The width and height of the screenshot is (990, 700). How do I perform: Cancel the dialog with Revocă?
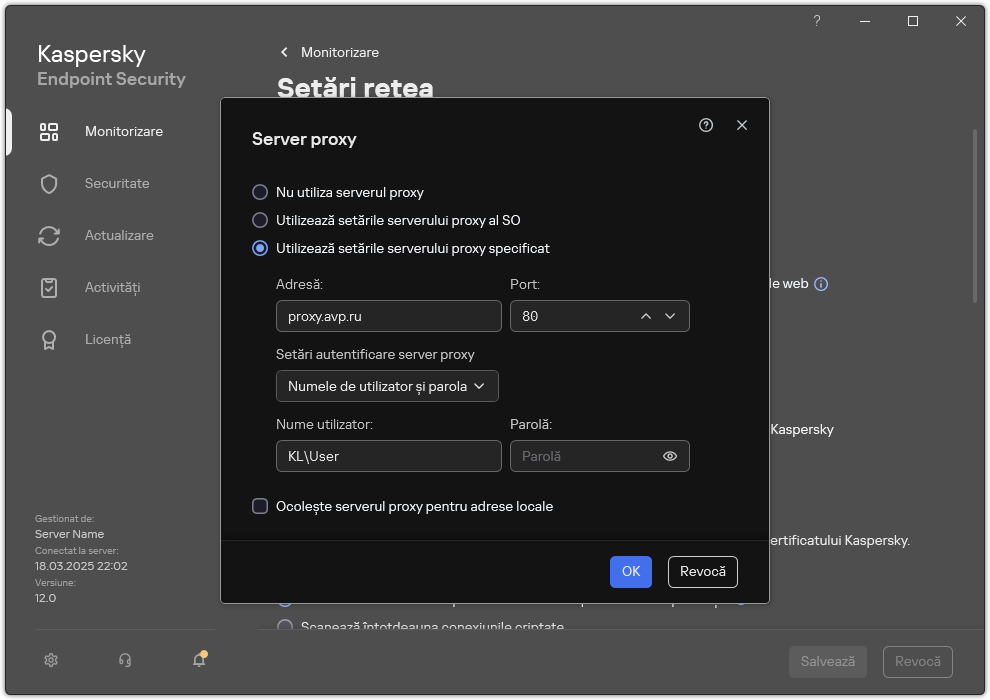point(702,572)
